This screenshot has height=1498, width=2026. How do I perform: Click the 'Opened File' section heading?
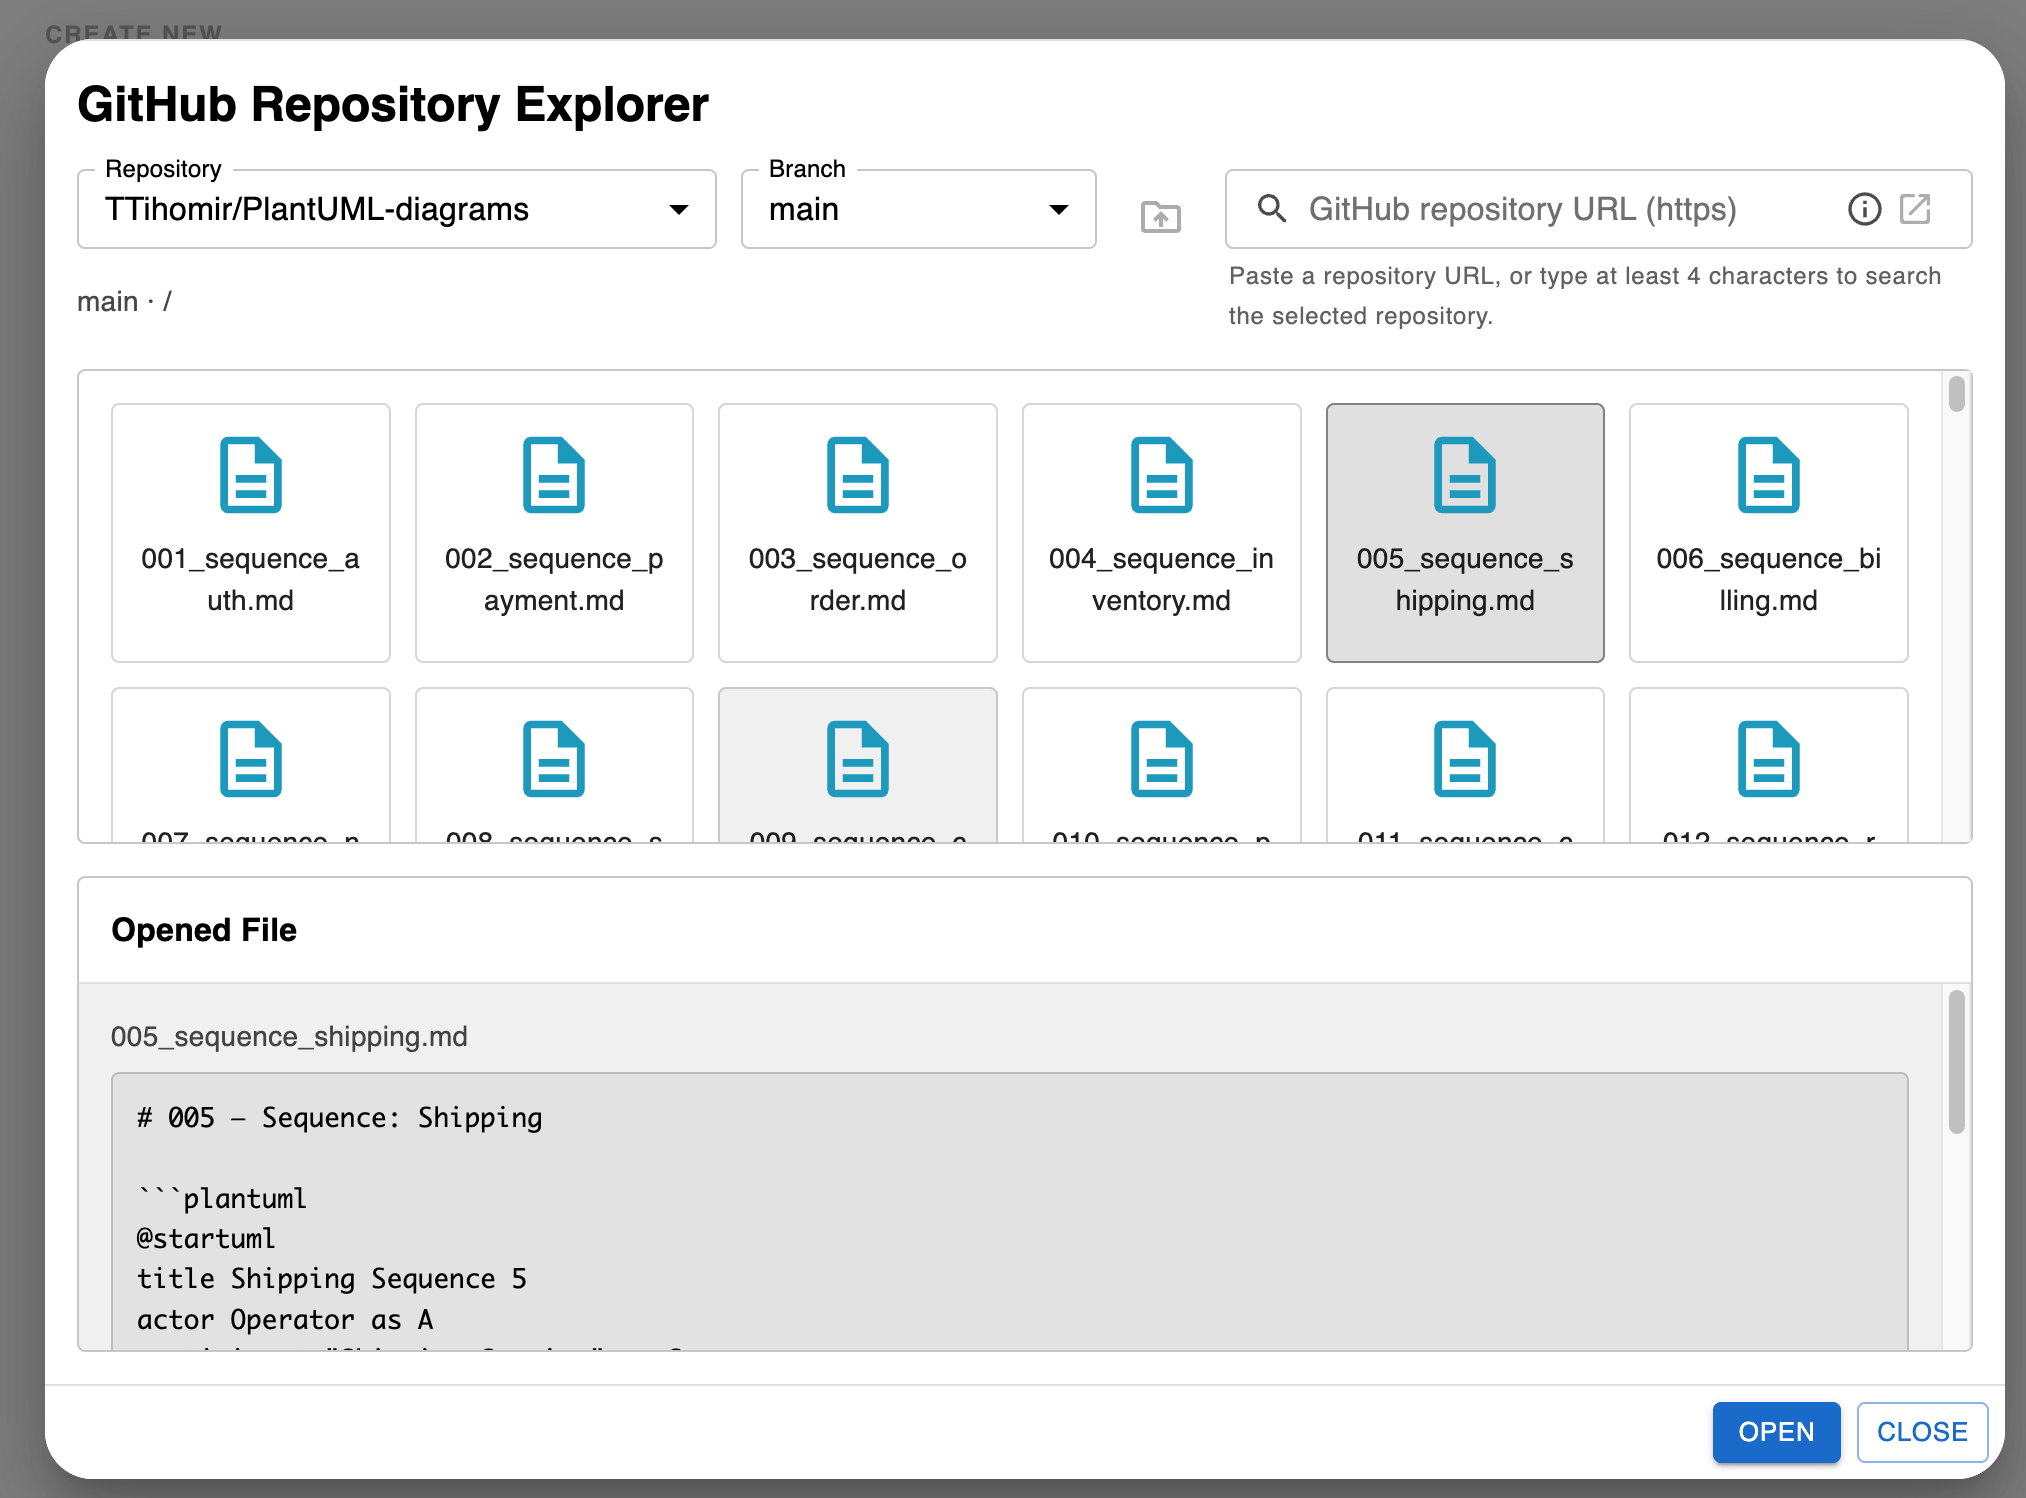click(204, 930)
